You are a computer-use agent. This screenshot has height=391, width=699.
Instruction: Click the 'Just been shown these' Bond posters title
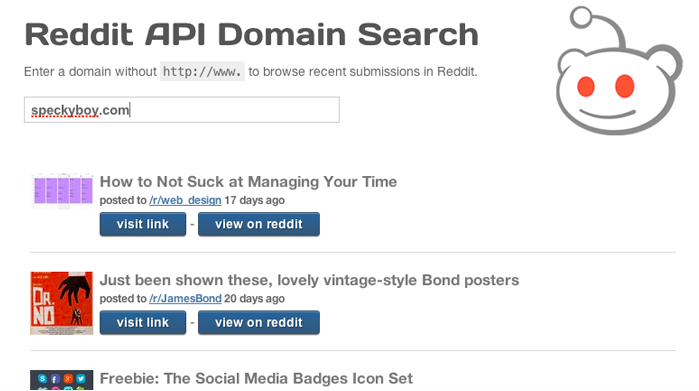[309, 280]
